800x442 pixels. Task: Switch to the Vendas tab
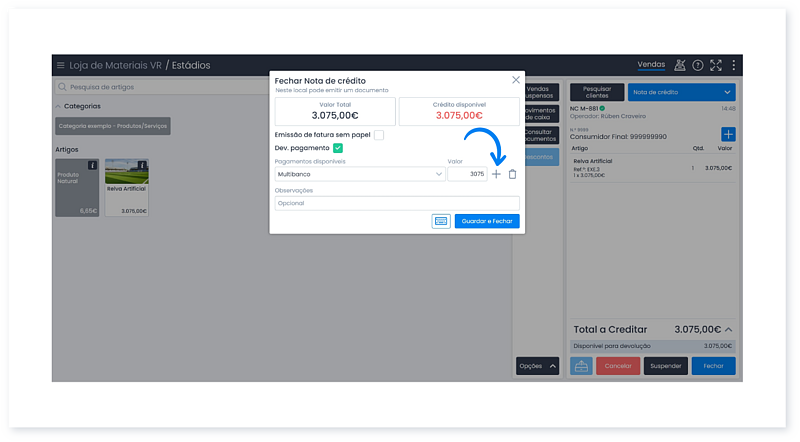coord(651,65)
